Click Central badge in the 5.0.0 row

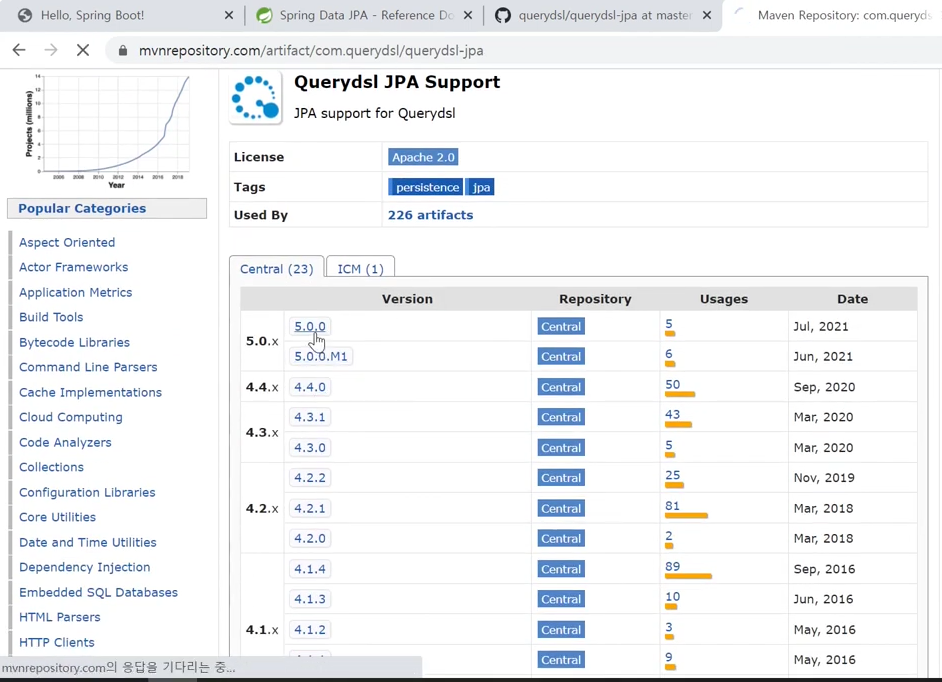(x=561, y=326)
